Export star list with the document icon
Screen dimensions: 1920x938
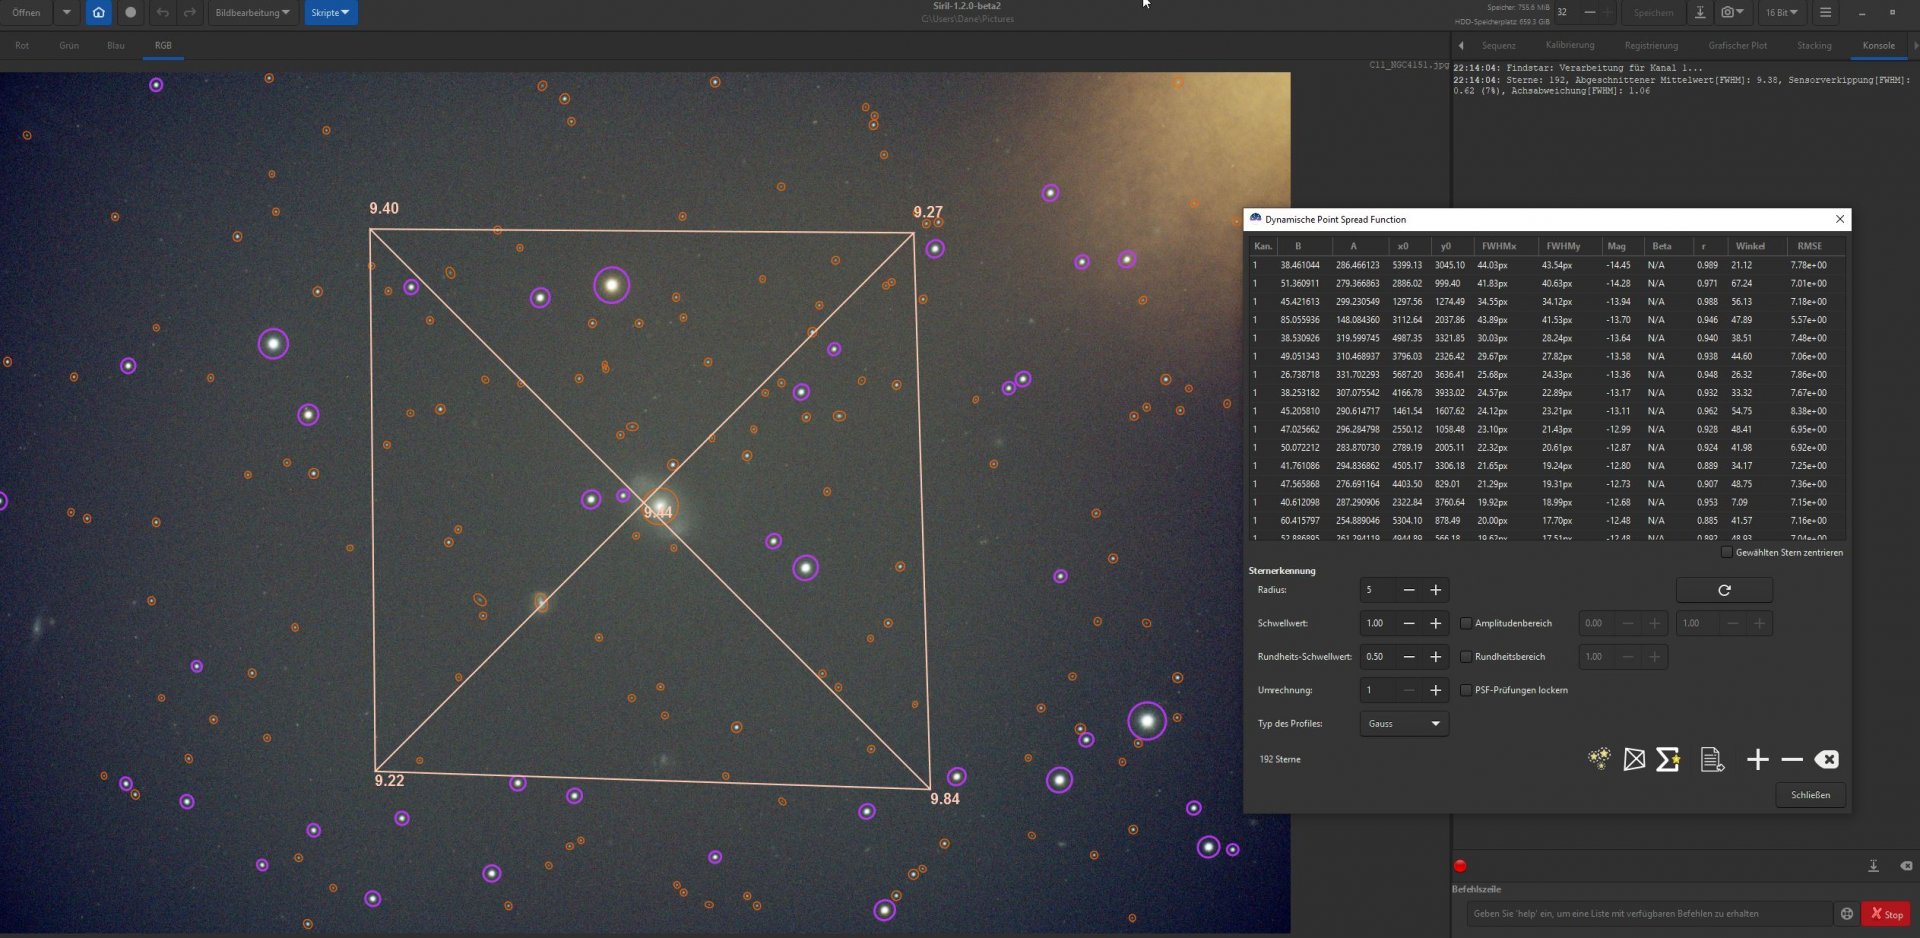1712,760
